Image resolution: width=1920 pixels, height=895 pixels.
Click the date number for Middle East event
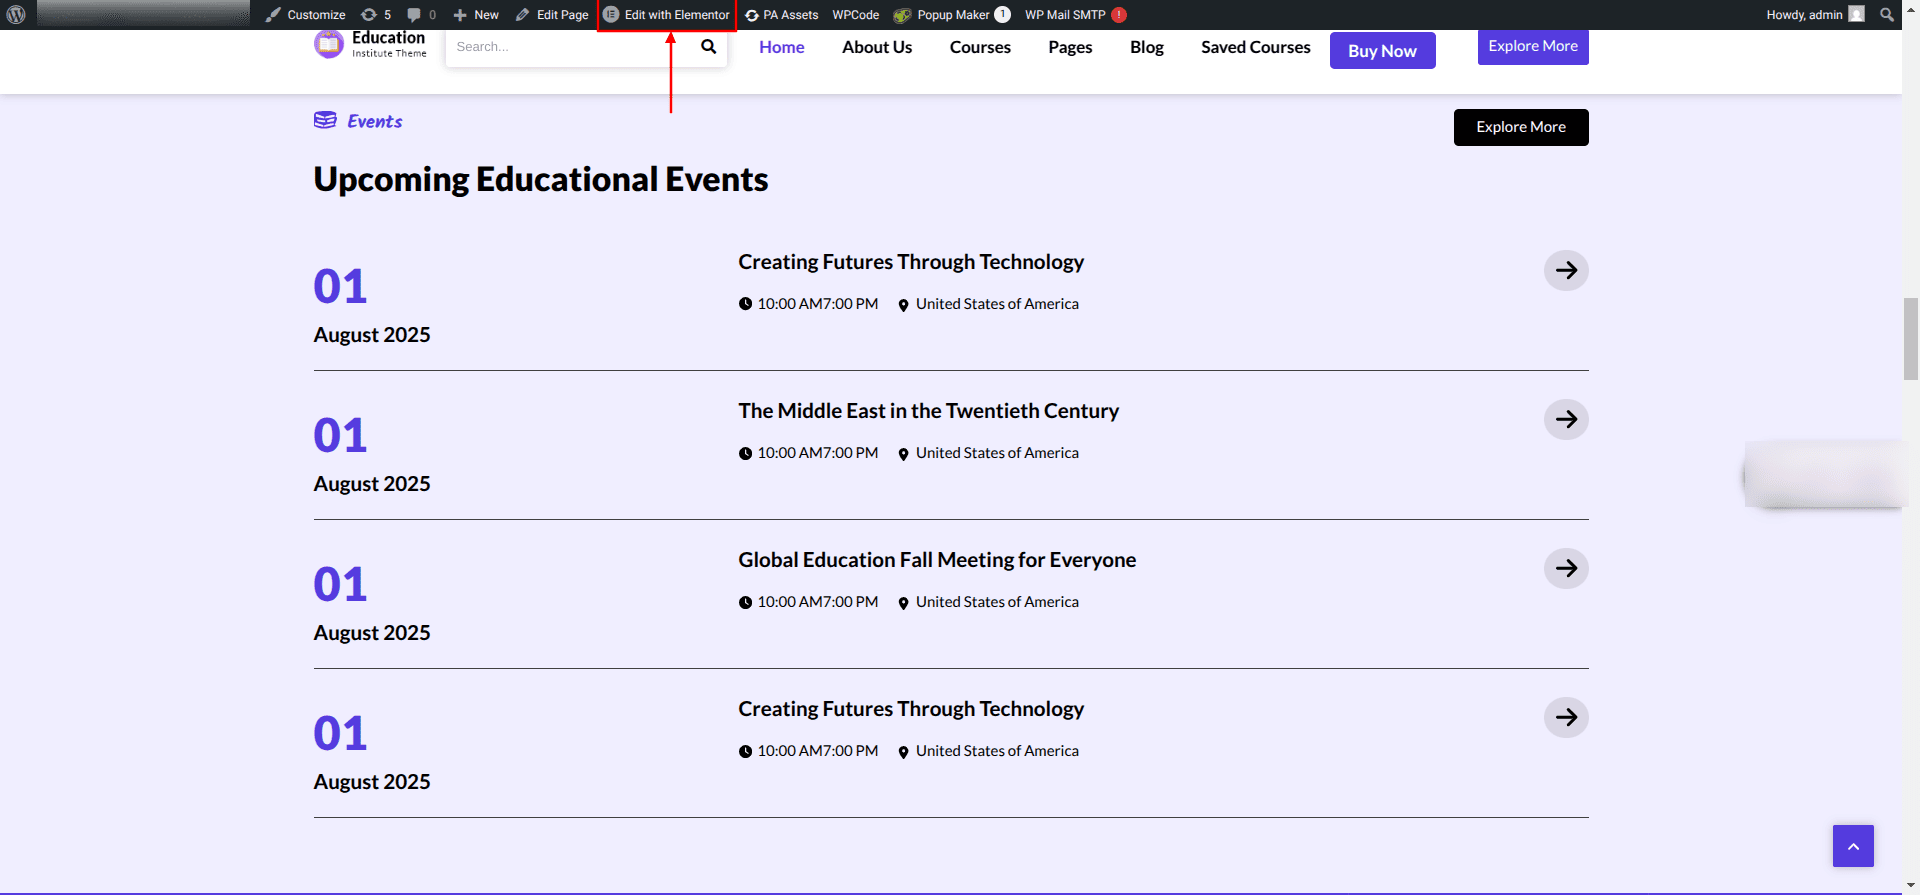[x=340, y=435]
